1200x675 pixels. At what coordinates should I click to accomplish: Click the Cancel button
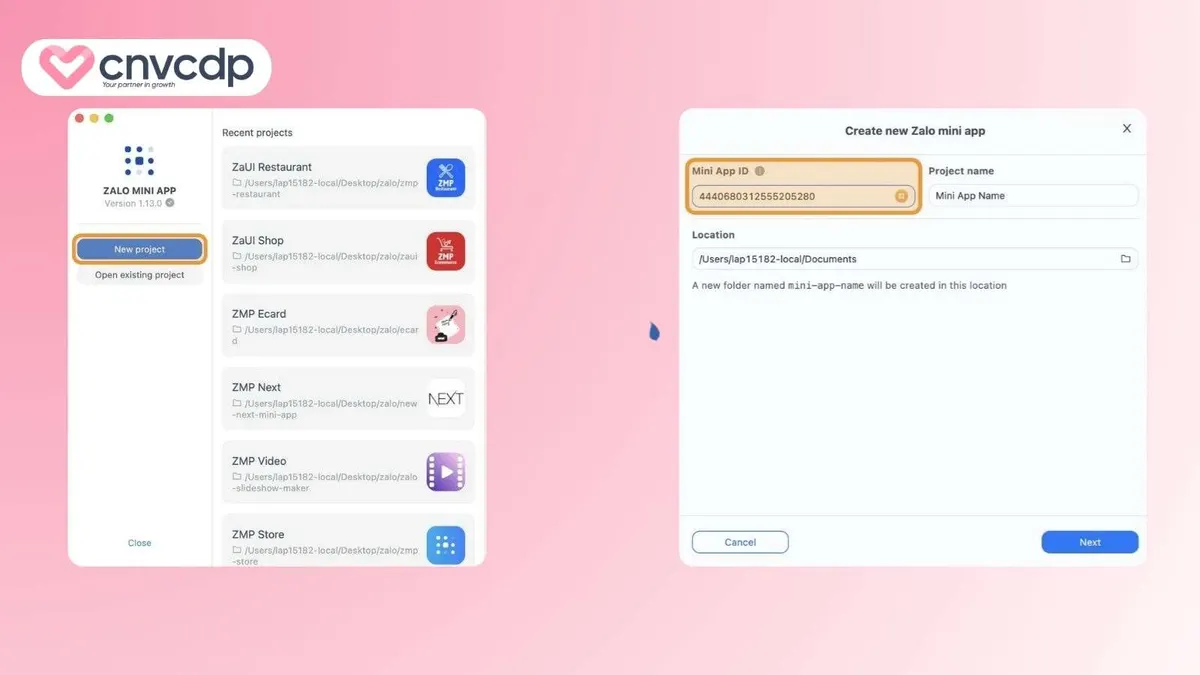740,542
